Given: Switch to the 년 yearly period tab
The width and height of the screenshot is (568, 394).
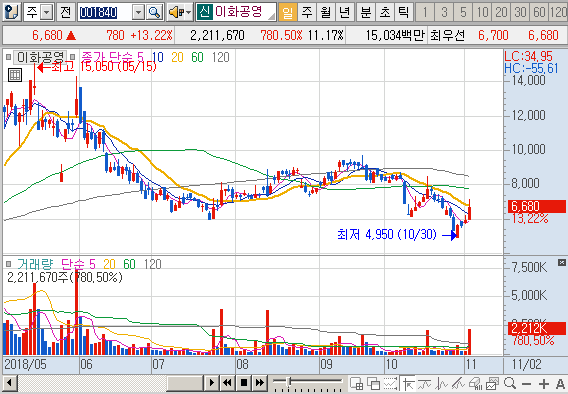Looking at the screenshot, I should (x=344, y=12).
